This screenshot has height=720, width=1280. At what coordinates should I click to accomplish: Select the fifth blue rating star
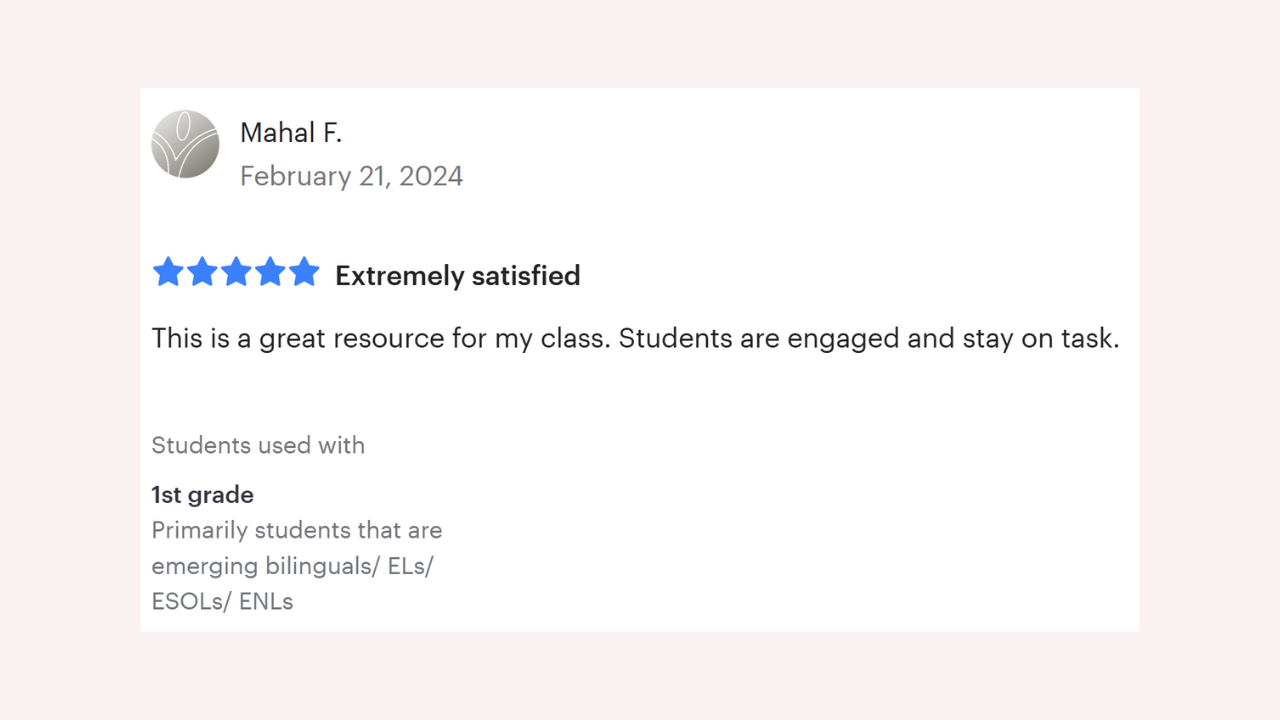tap(304, 272)
